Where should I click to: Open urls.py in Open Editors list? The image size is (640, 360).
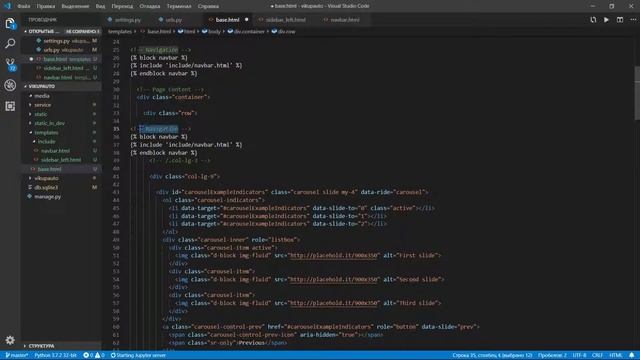61,50
